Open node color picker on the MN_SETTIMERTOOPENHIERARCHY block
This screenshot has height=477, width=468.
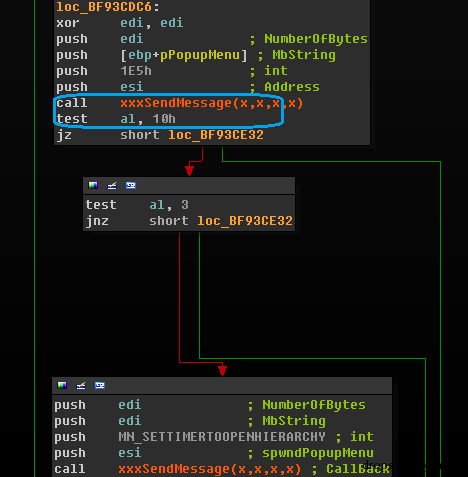tap(62, 385)
